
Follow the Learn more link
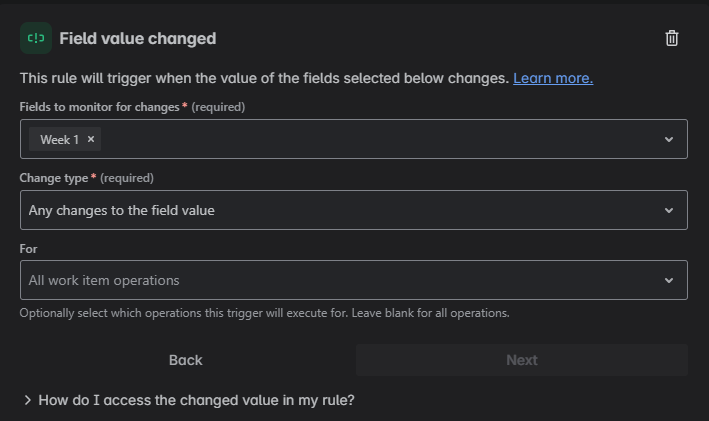553,78
